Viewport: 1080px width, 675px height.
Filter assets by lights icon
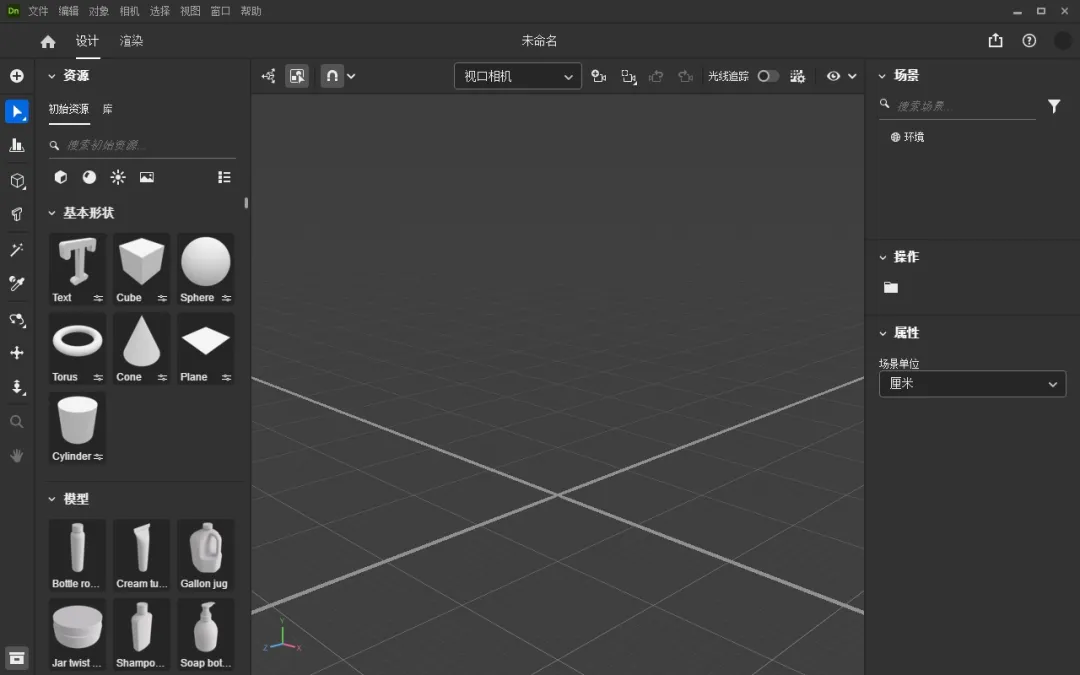tap(118, 177)
